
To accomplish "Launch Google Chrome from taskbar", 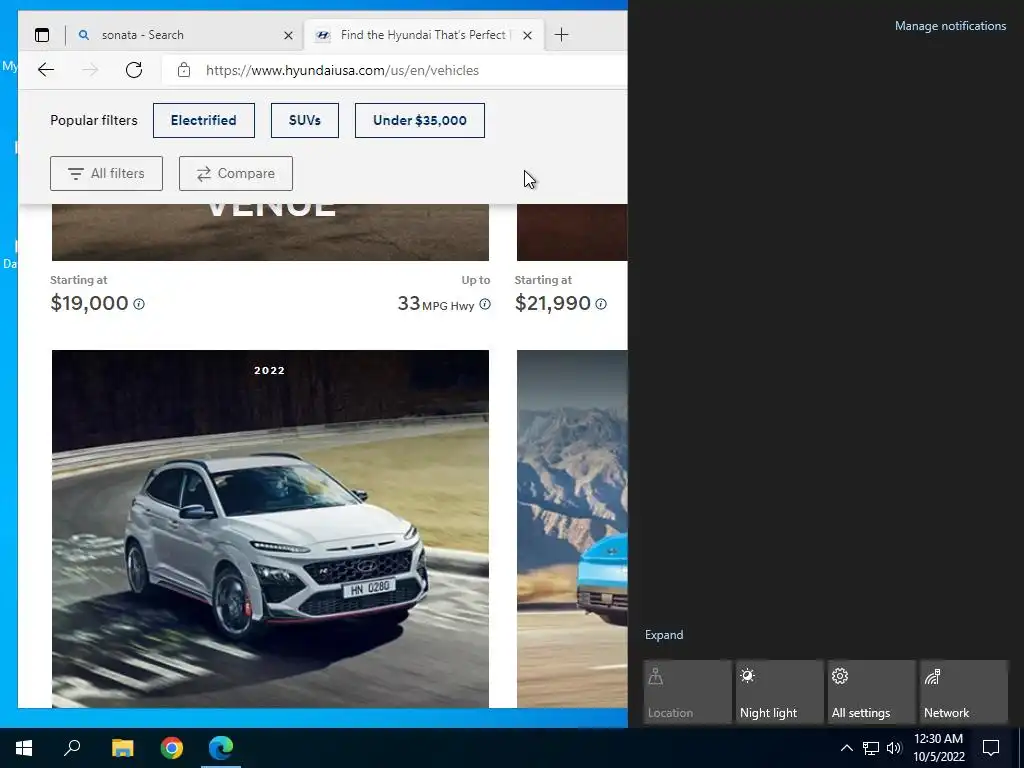I will tap(172, 748).
